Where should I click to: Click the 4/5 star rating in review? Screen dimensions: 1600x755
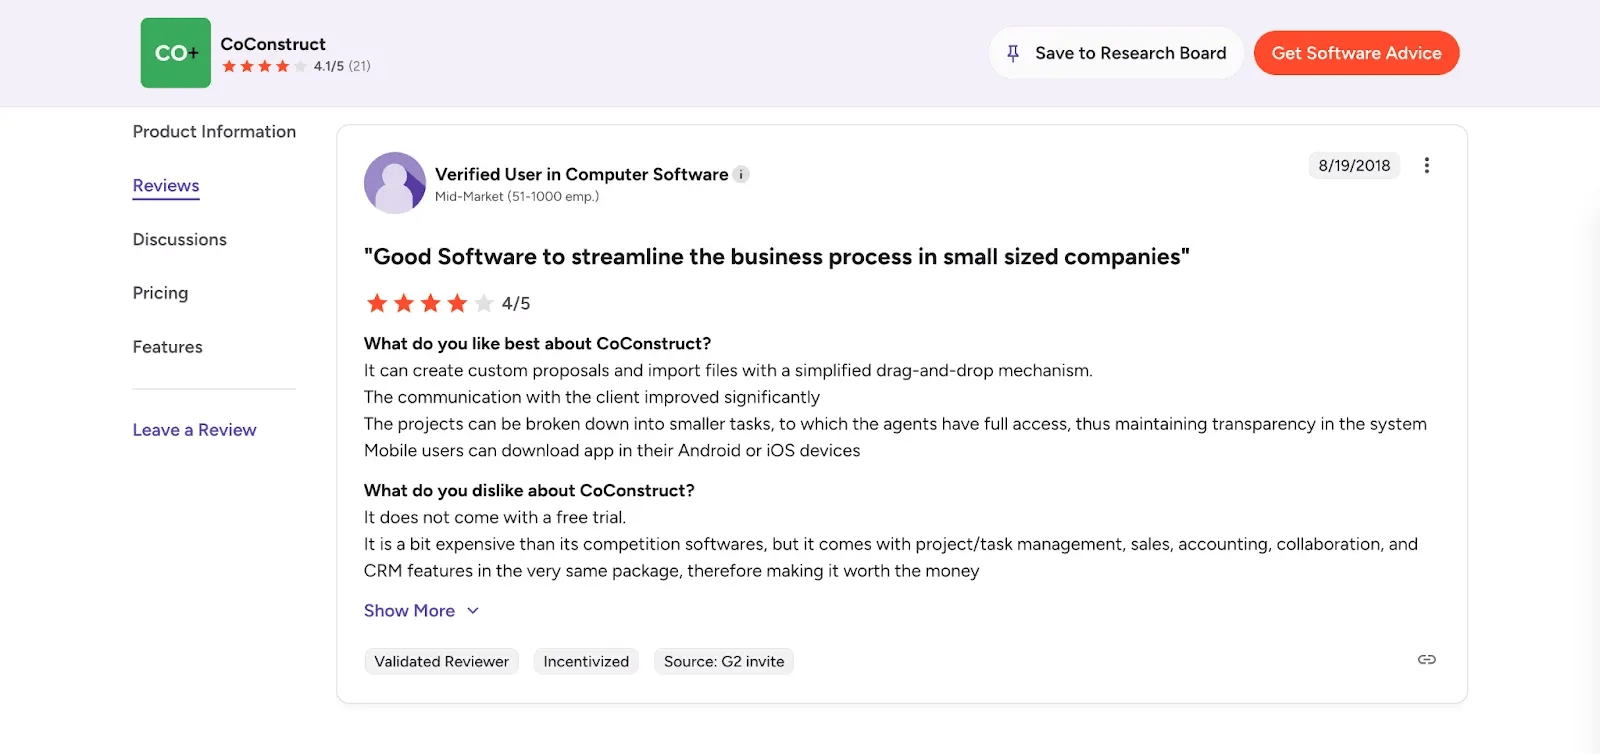[x=430, y=303]
